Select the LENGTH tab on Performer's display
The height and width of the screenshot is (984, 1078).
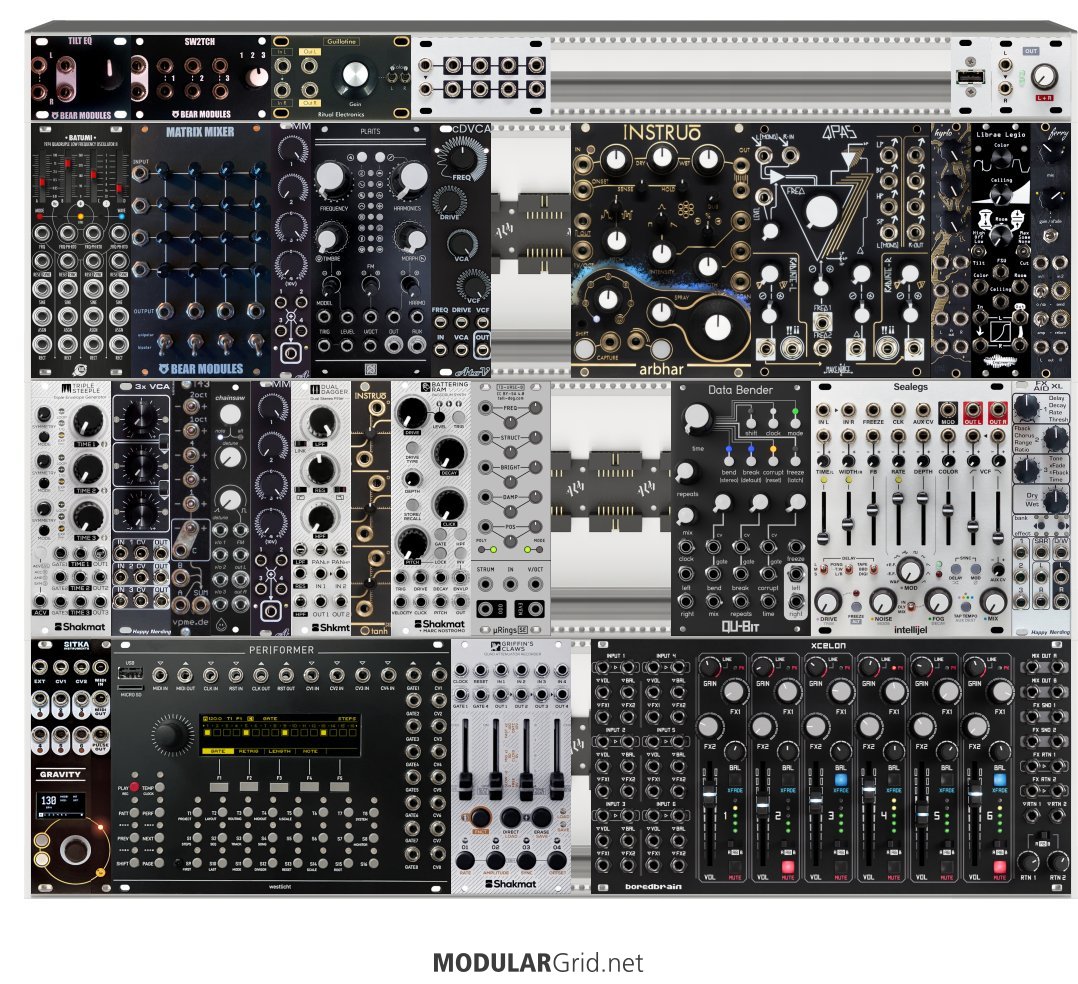click(x=279, y=751)
